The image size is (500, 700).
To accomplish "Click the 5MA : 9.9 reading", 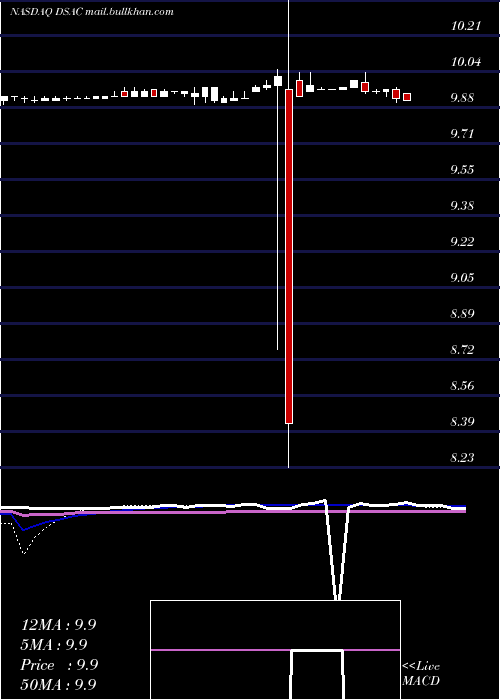I will pyautogui.click(x=54, y=645).
